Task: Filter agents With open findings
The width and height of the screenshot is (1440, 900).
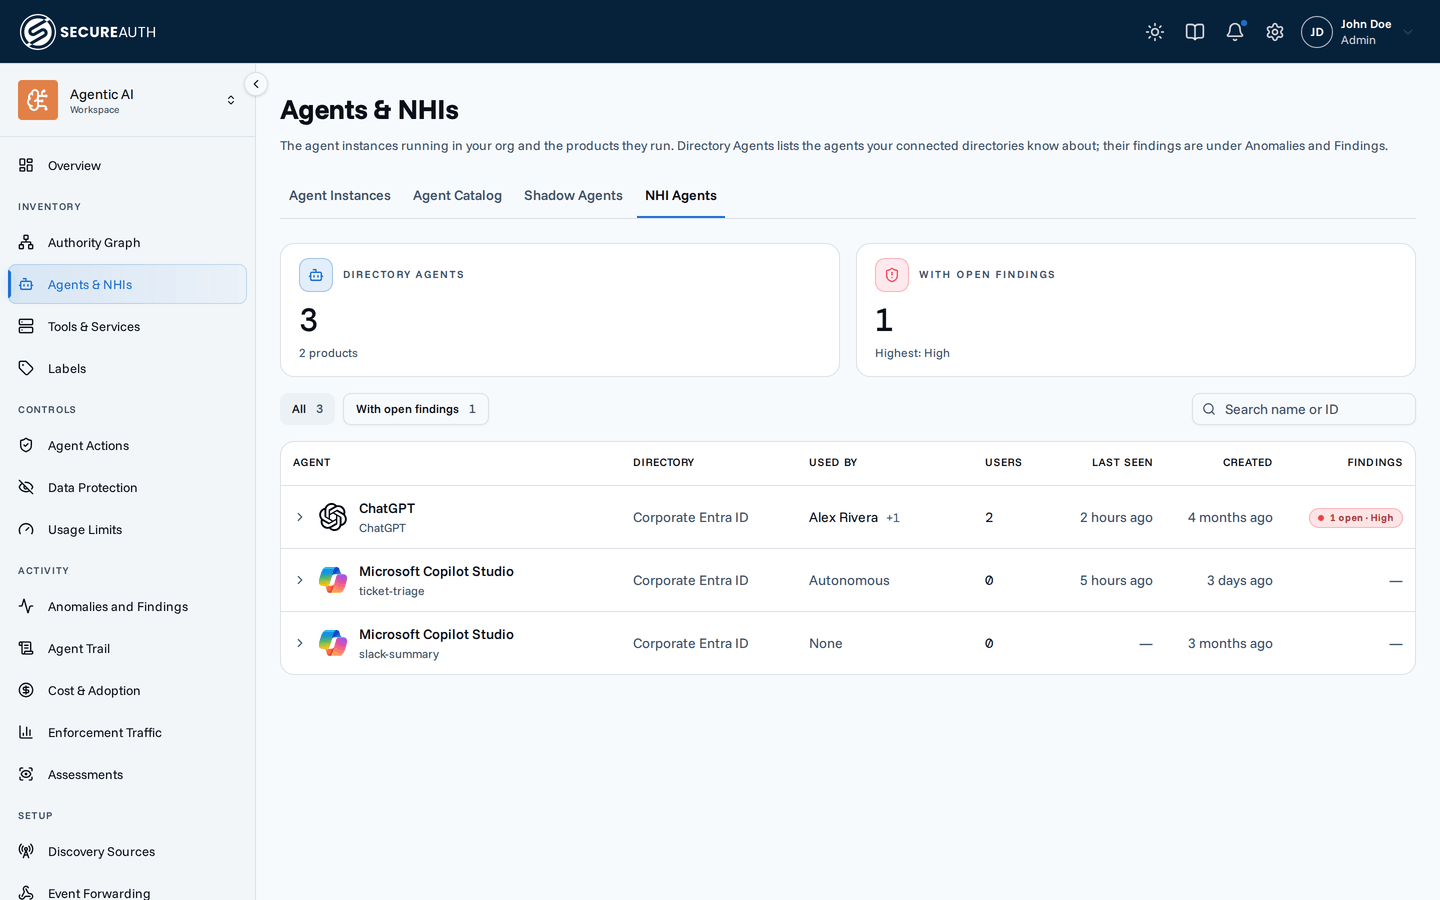Action: coord(416,409)
